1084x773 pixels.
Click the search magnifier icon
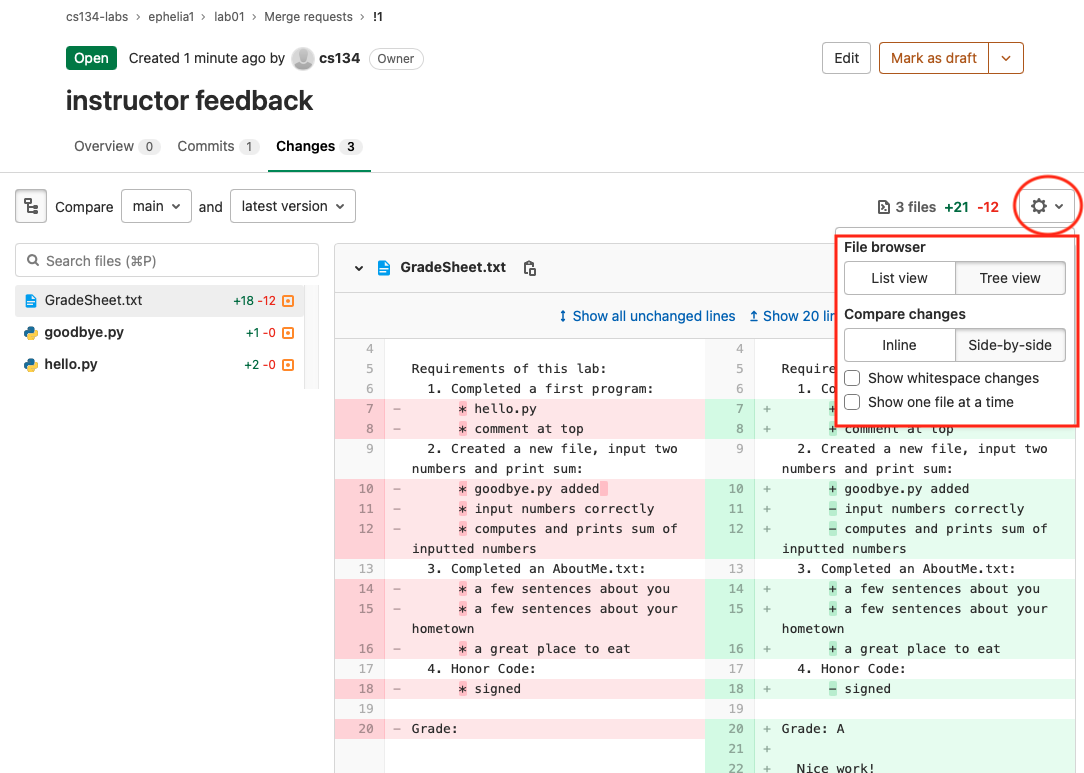tap(32, 261)
